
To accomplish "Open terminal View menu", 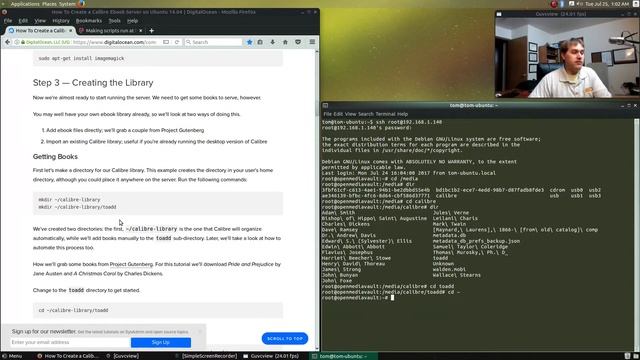I will coord(350,114).
